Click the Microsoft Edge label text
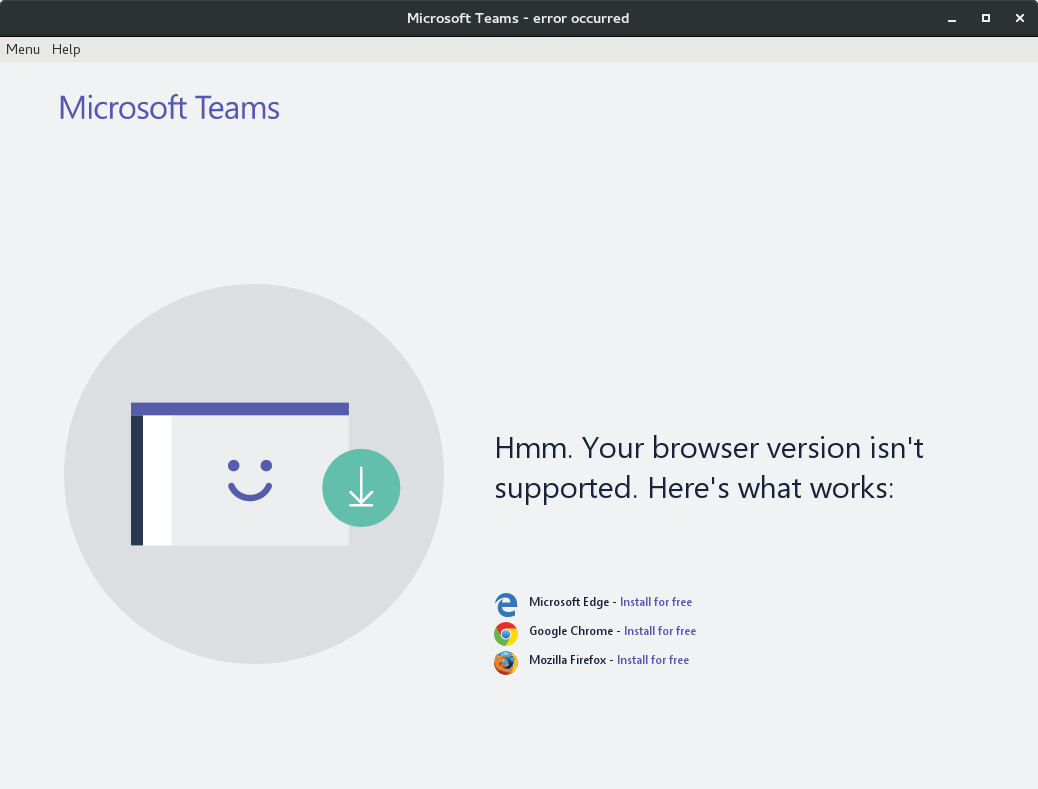Screen dimensions: 1038x789 click(x=569, y=602)
